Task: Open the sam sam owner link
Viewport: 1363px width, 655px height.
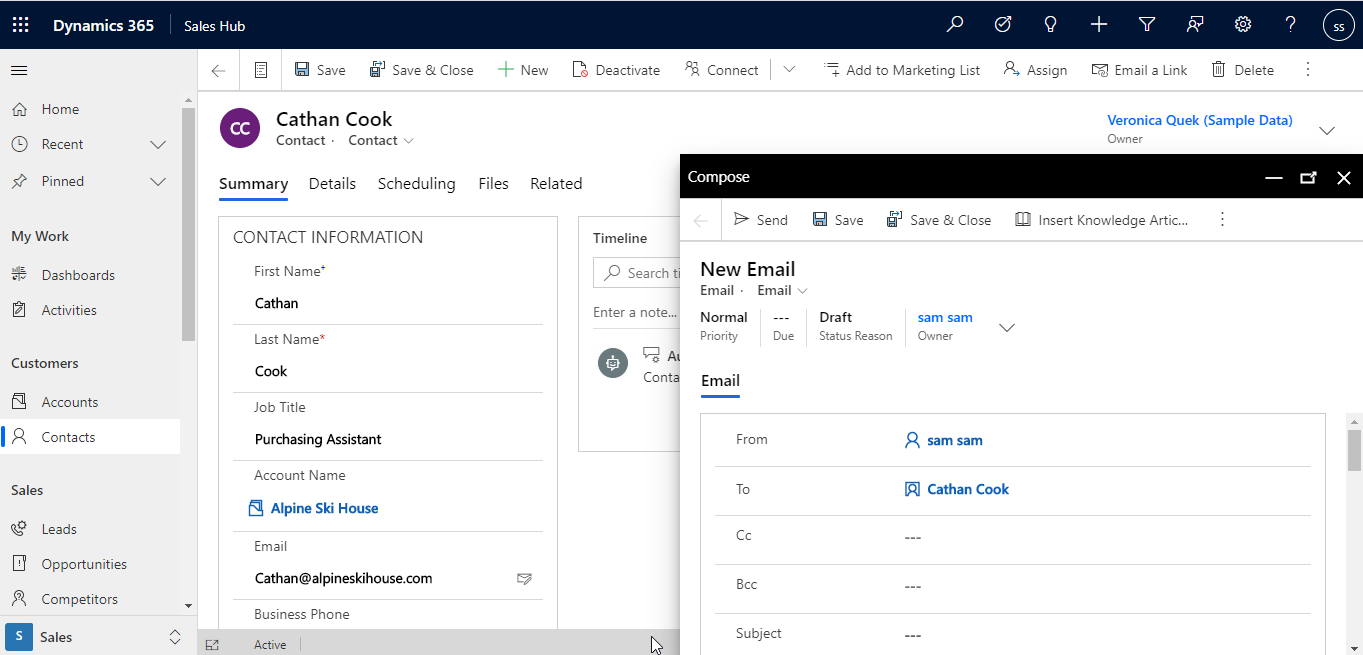Action: tap(945, 318)
